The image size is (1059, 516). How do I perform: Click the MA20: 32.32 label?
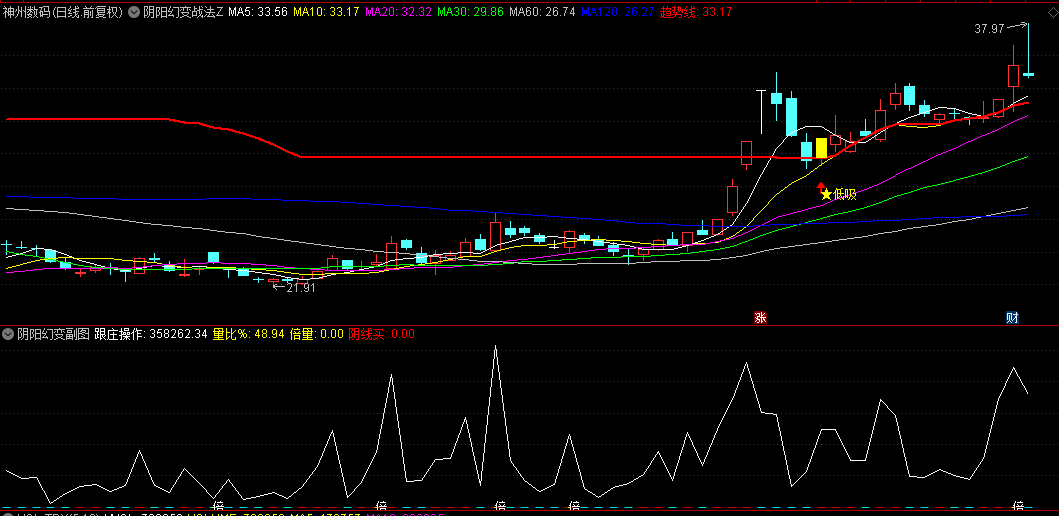coord(398,11)
